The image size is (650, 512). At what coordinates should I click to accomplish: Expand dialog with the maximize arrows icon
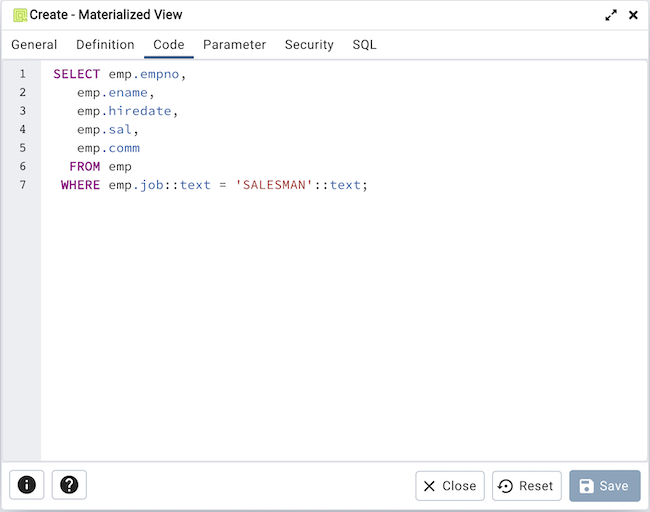click(x=611, y=15)
